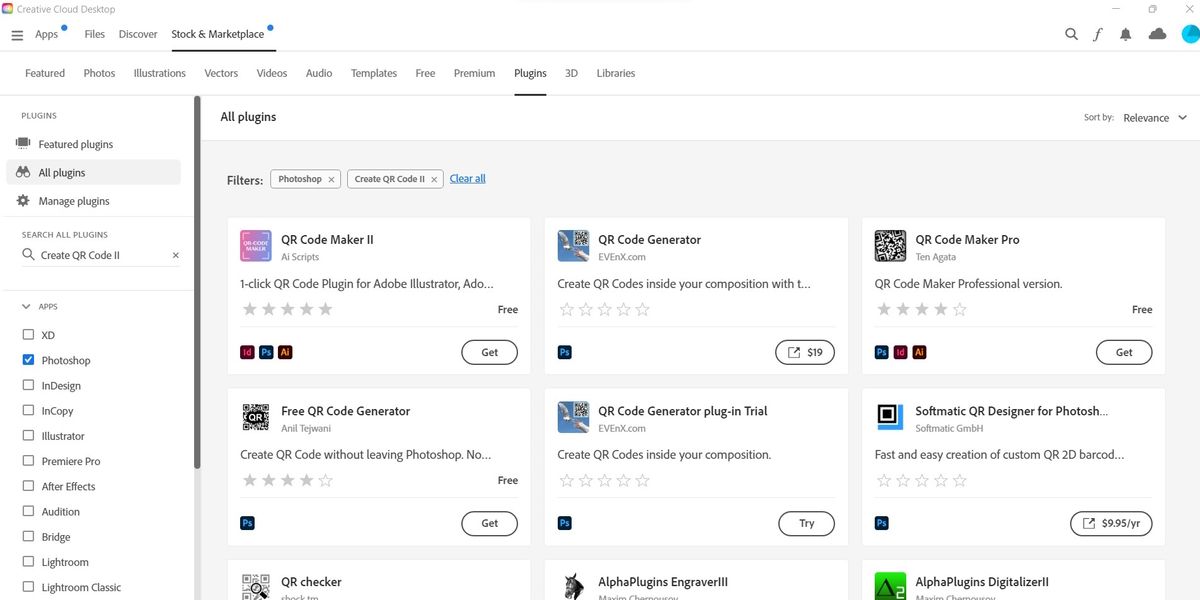Remove the Create QR Code II filter chip
Screen dimensions: 1200x600
pos(435,179)
